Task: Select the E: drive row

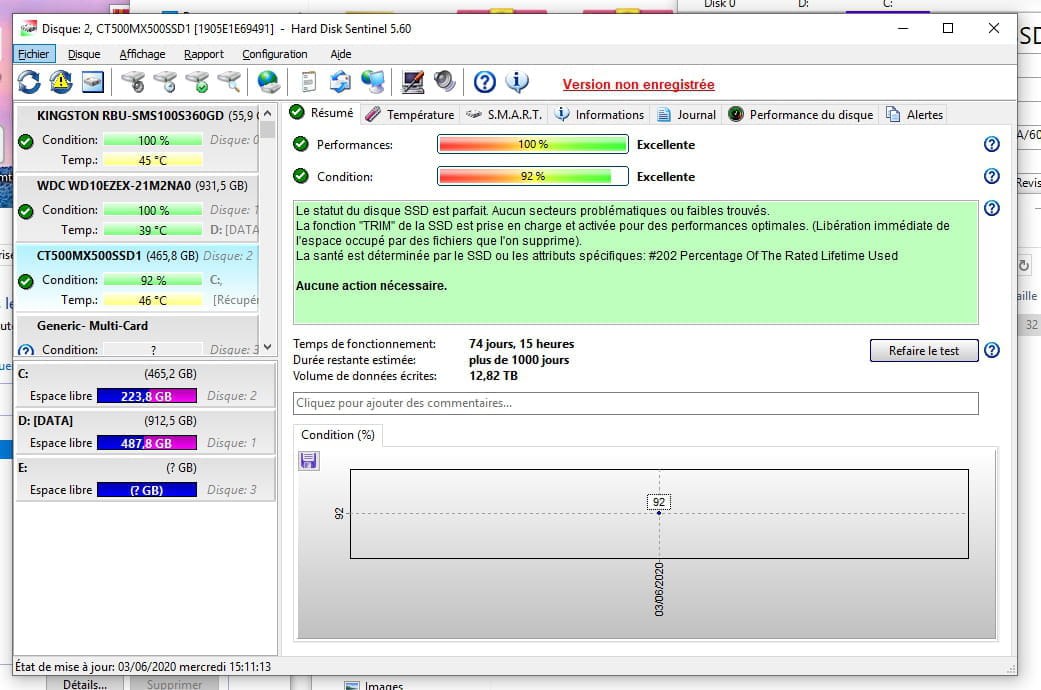Action: point(145,478)
